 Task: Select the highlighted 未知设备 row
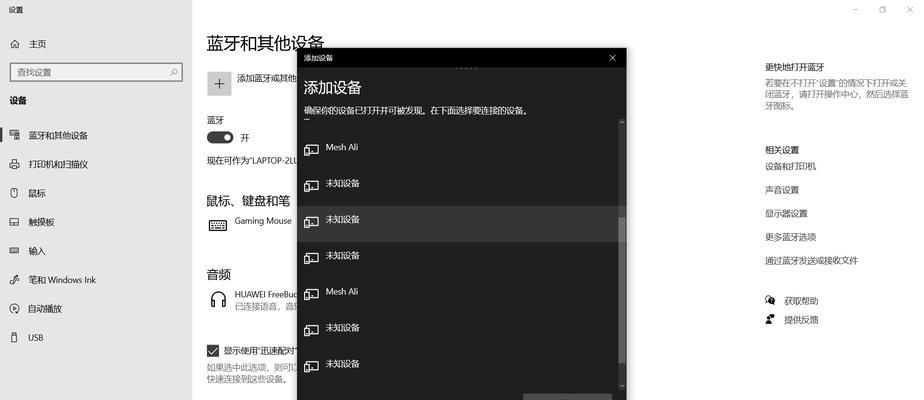pyautogui.click(x=457, y=224)
